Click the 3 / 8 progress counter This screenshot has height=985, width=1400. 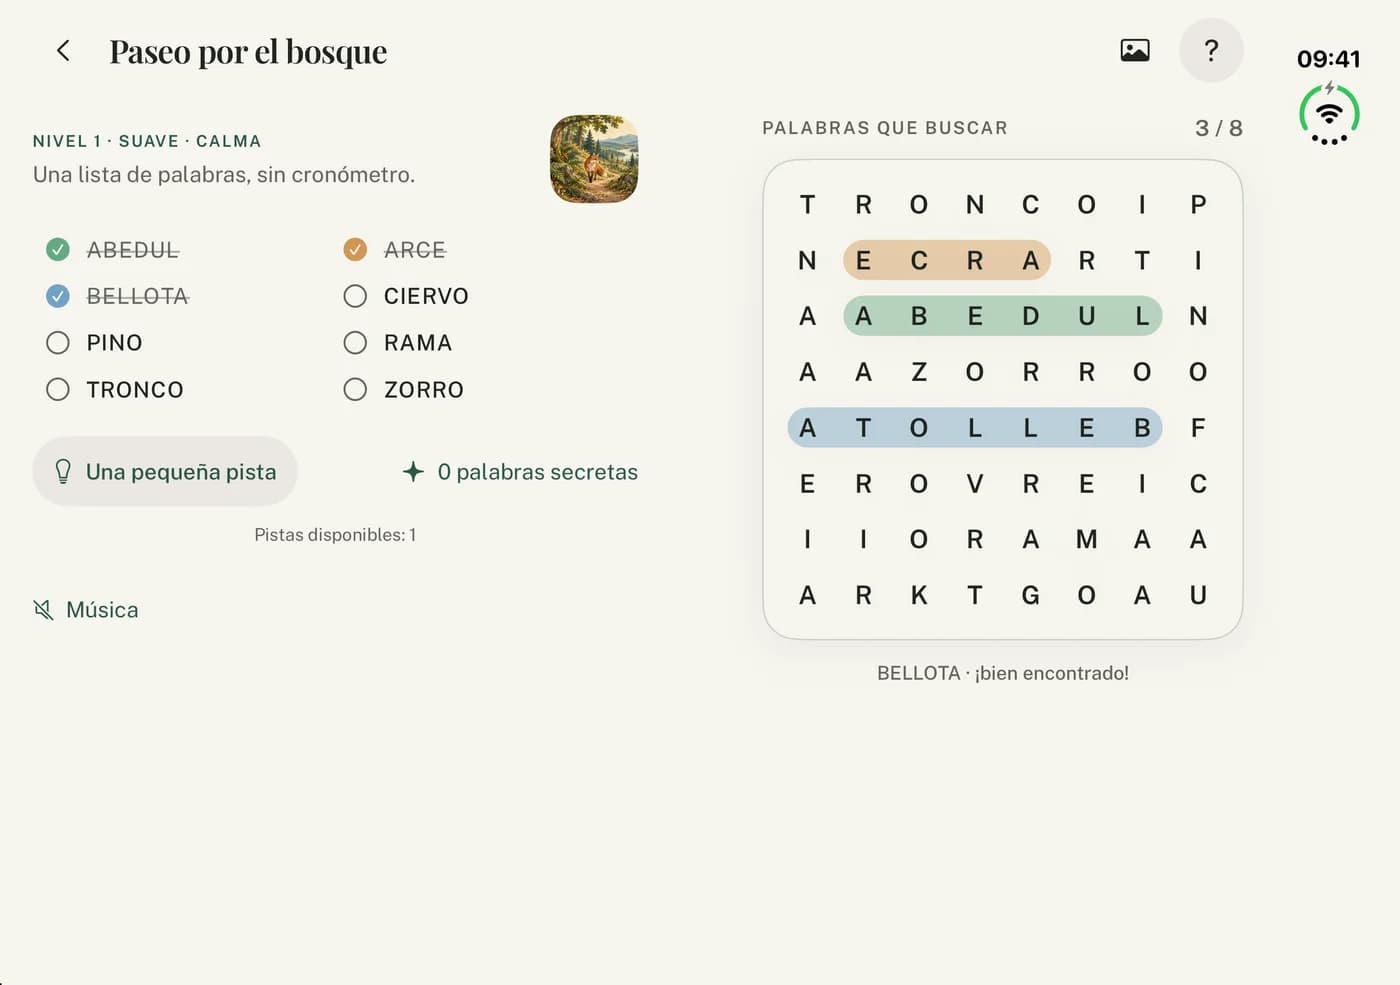pos(1219,128)
